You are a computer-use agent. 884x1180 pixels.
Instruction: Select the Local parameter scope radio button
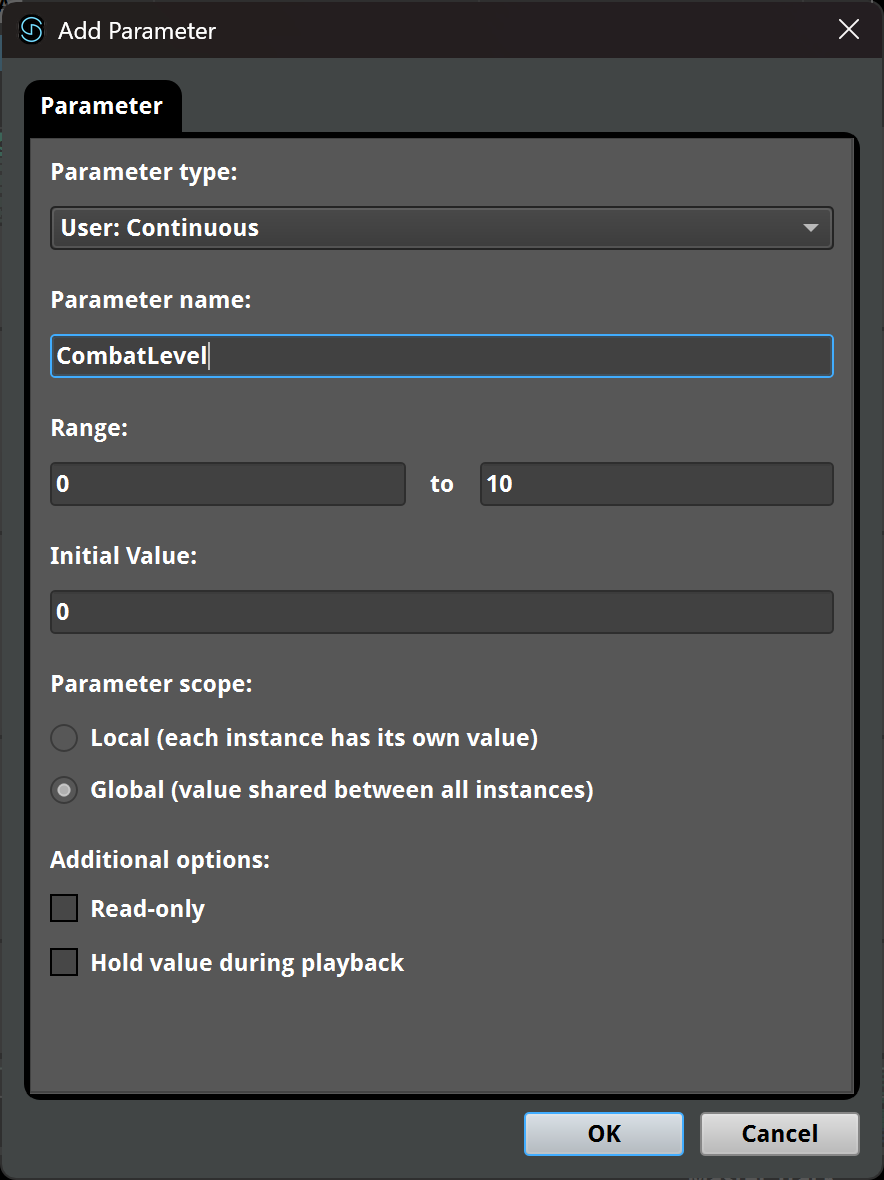click(x=64, y=738)
